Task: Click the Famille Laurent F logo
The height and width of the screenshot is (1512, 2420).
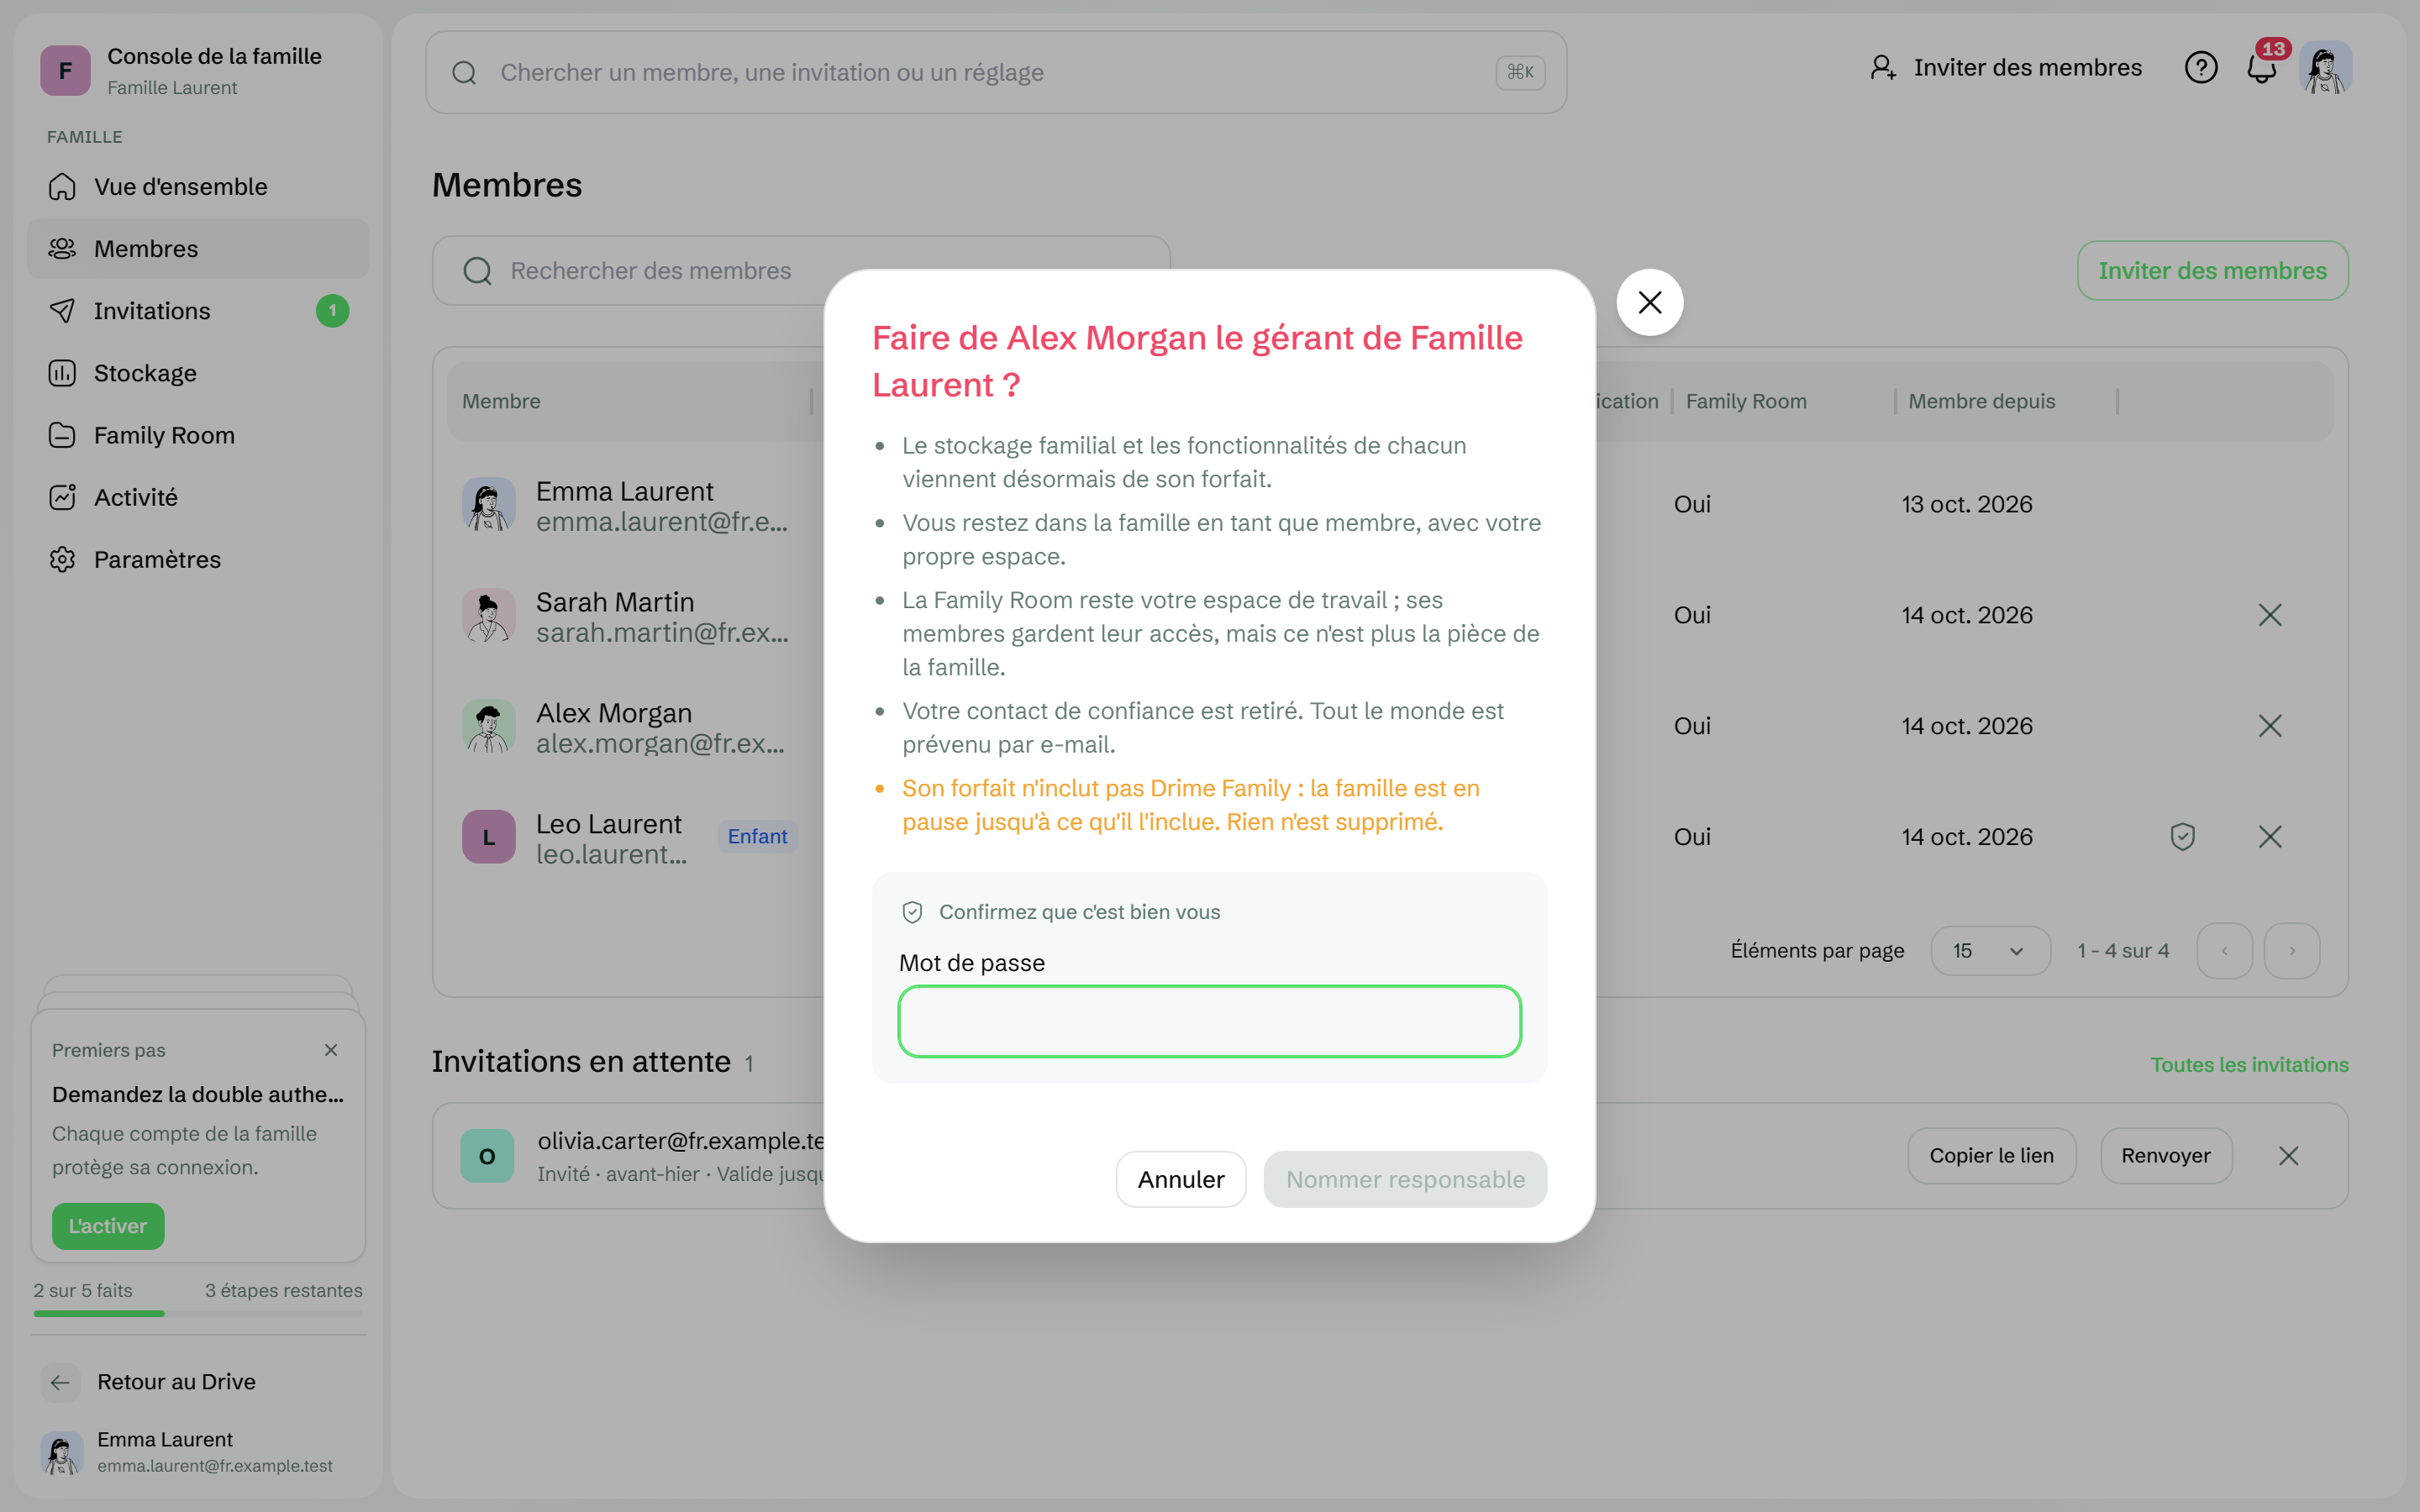Action: 65,71
